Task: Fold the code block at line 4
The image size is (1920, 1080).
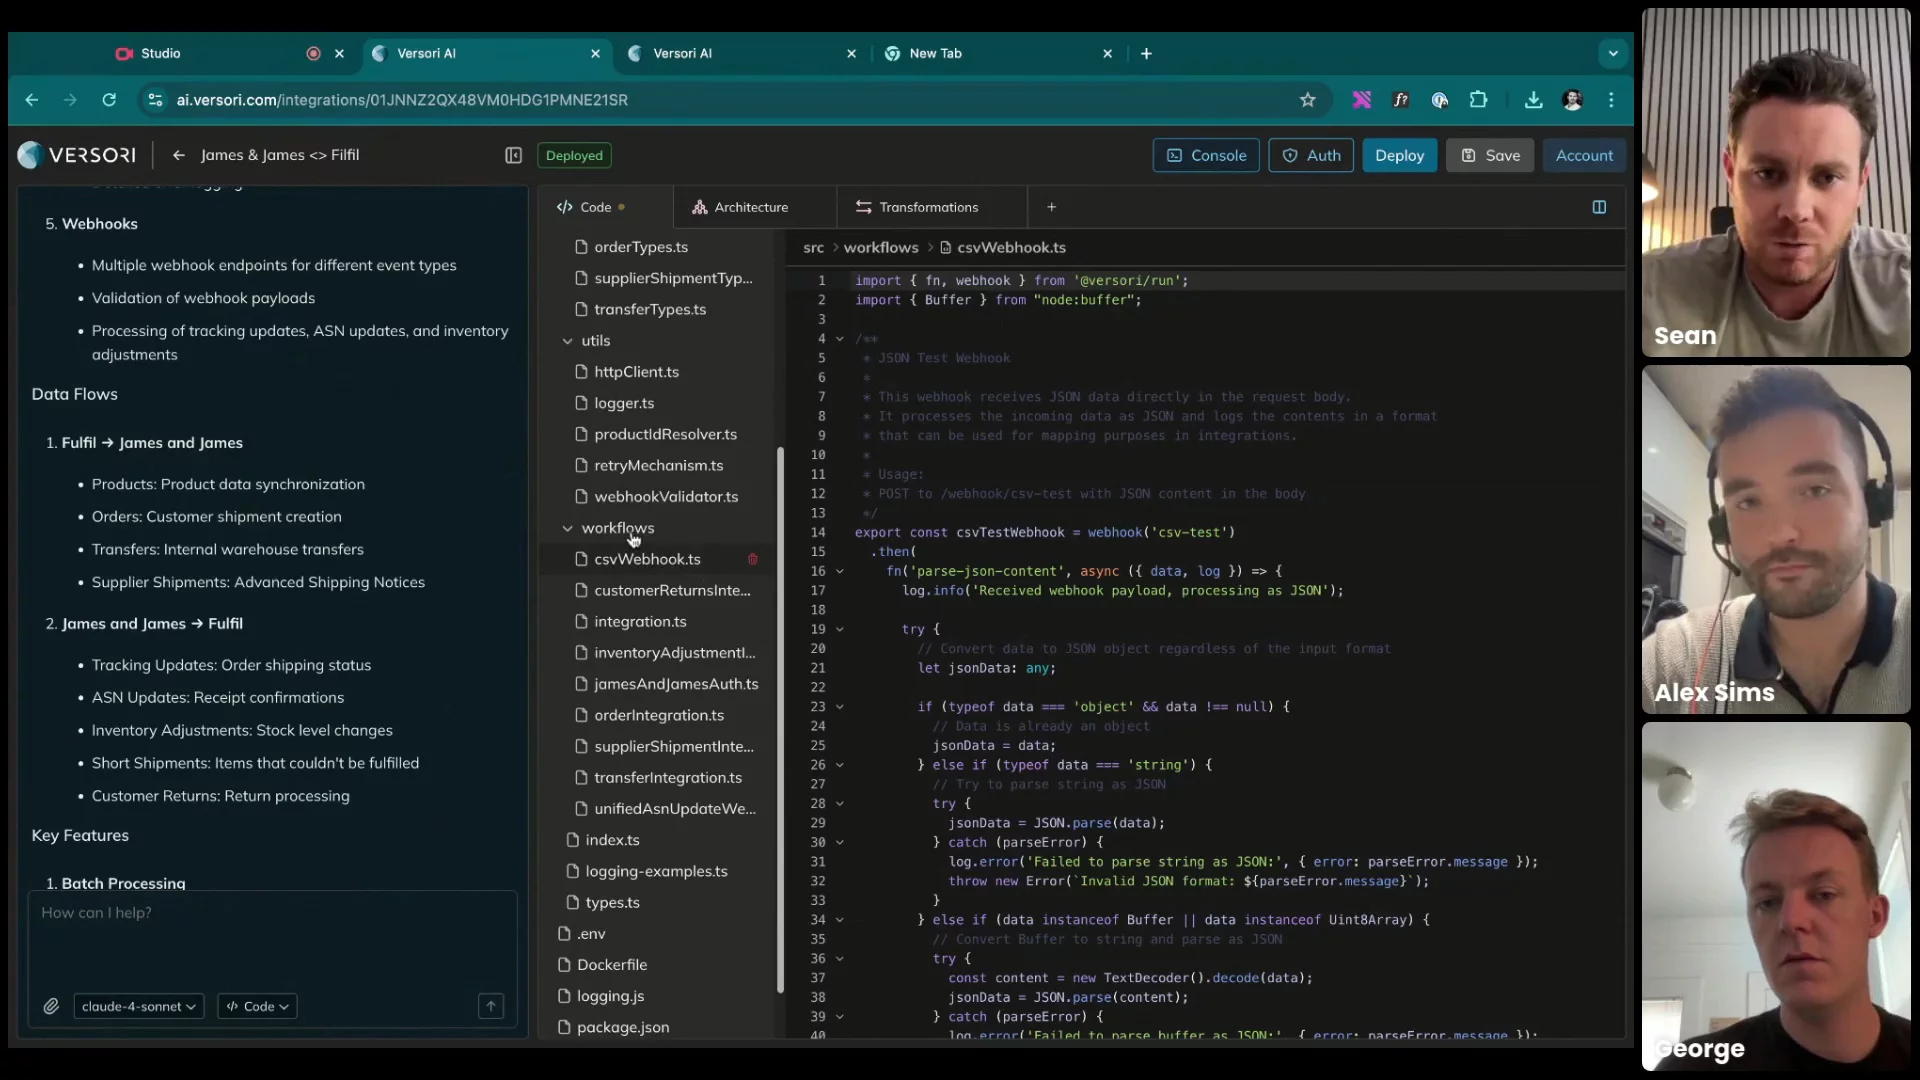Action: [x=839, y=339]
